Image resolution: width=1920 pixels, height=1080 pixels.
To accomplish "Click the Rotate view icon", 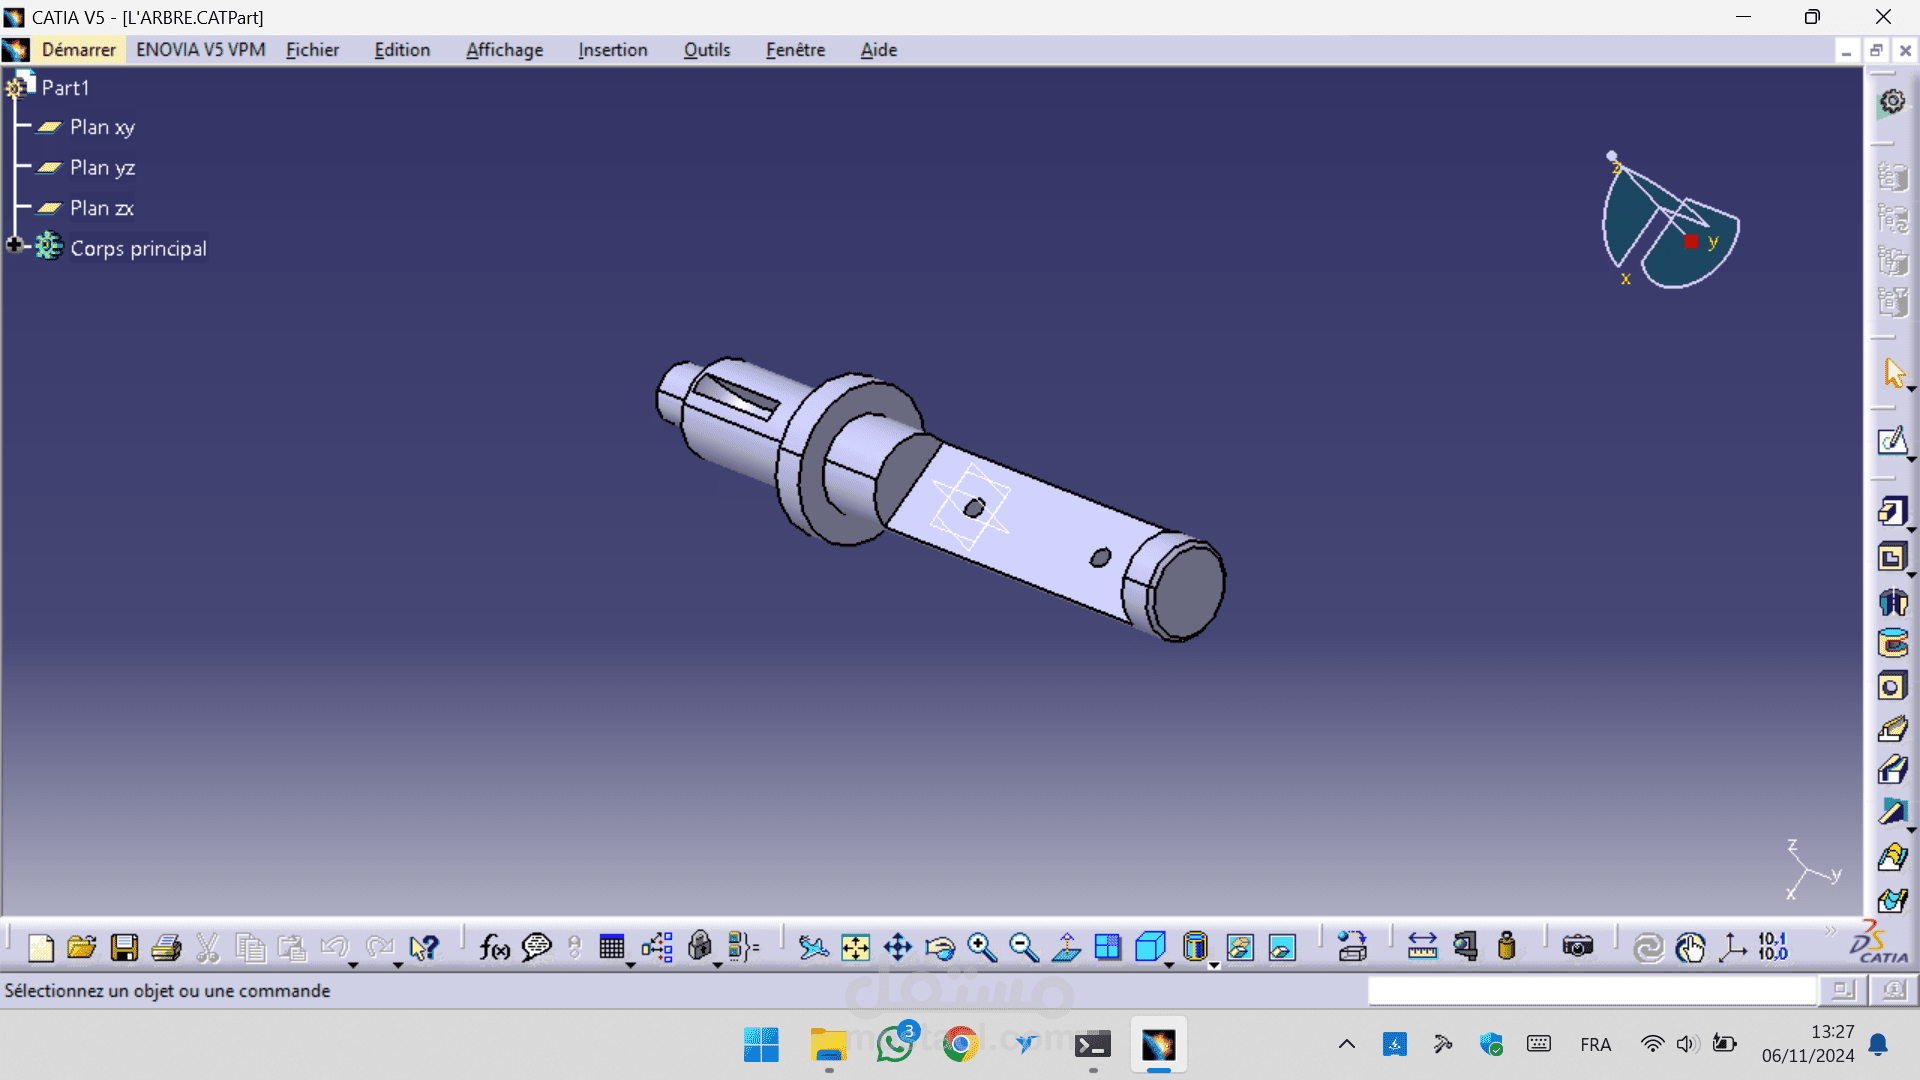I will pos(940,947).
